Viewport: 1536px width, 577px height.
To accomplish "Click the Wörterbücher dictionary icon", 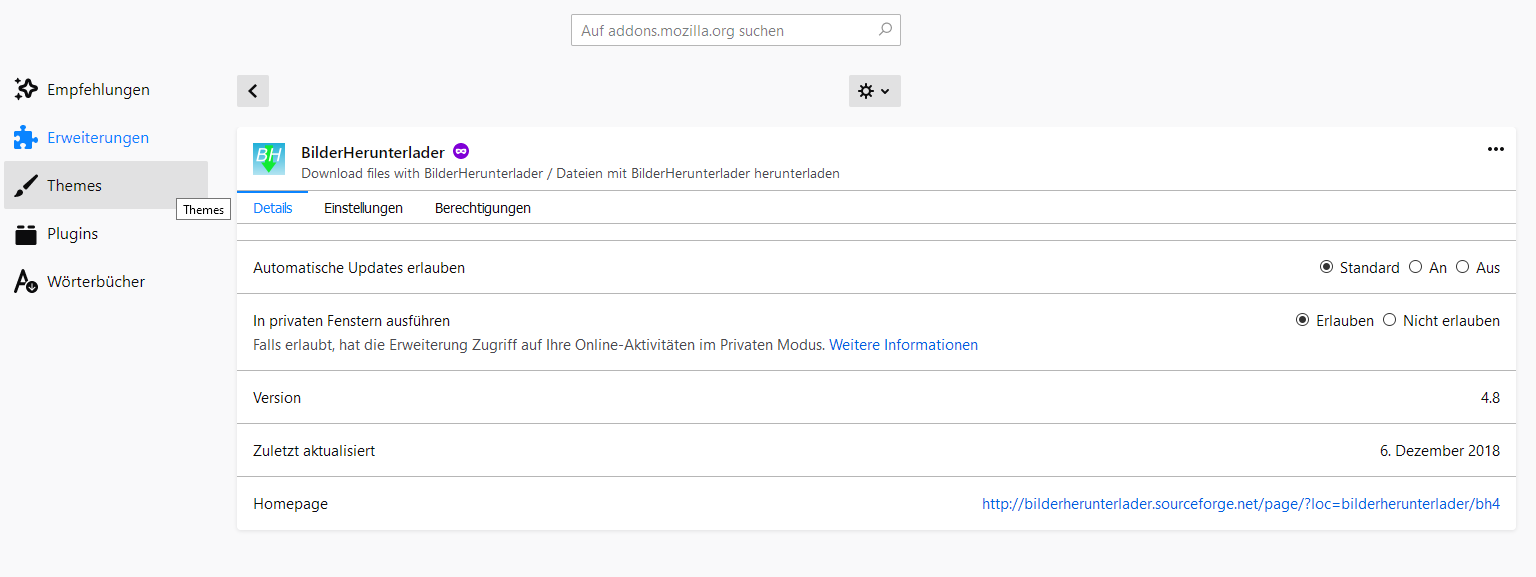I will click(26, 282).
